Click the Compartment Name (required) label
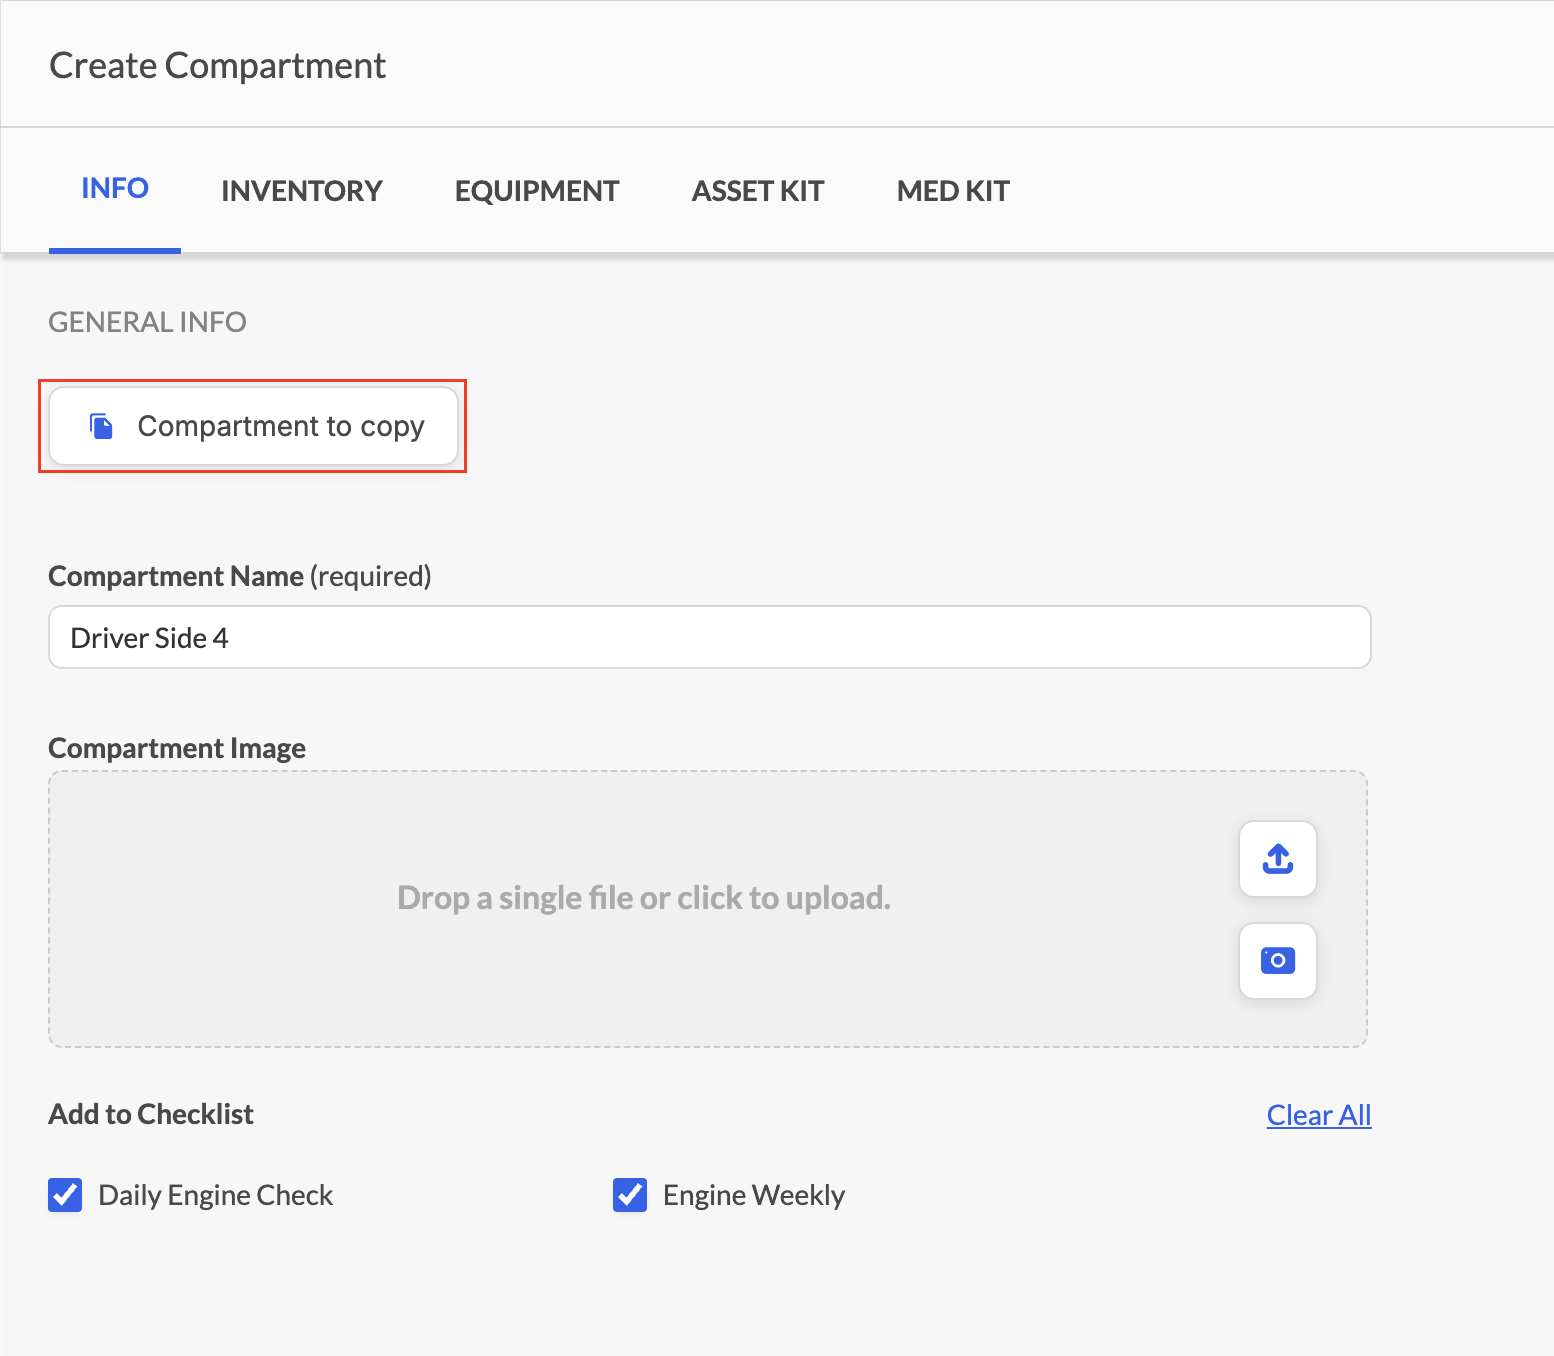 click(240, 576)
